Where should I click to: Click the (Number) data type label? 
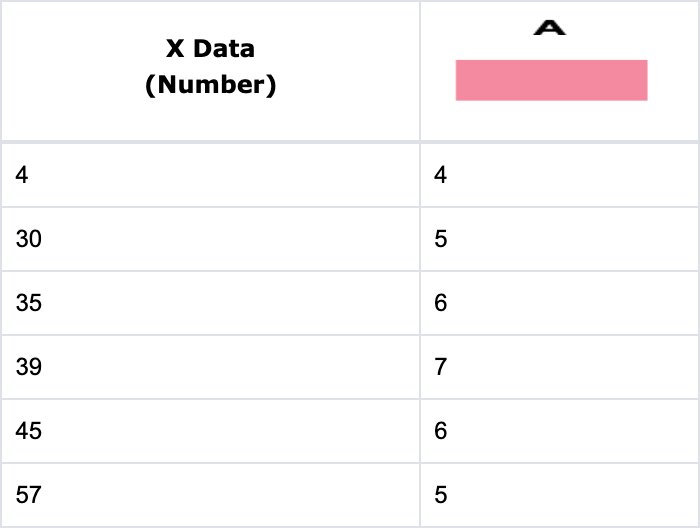(x=210, y=85)
